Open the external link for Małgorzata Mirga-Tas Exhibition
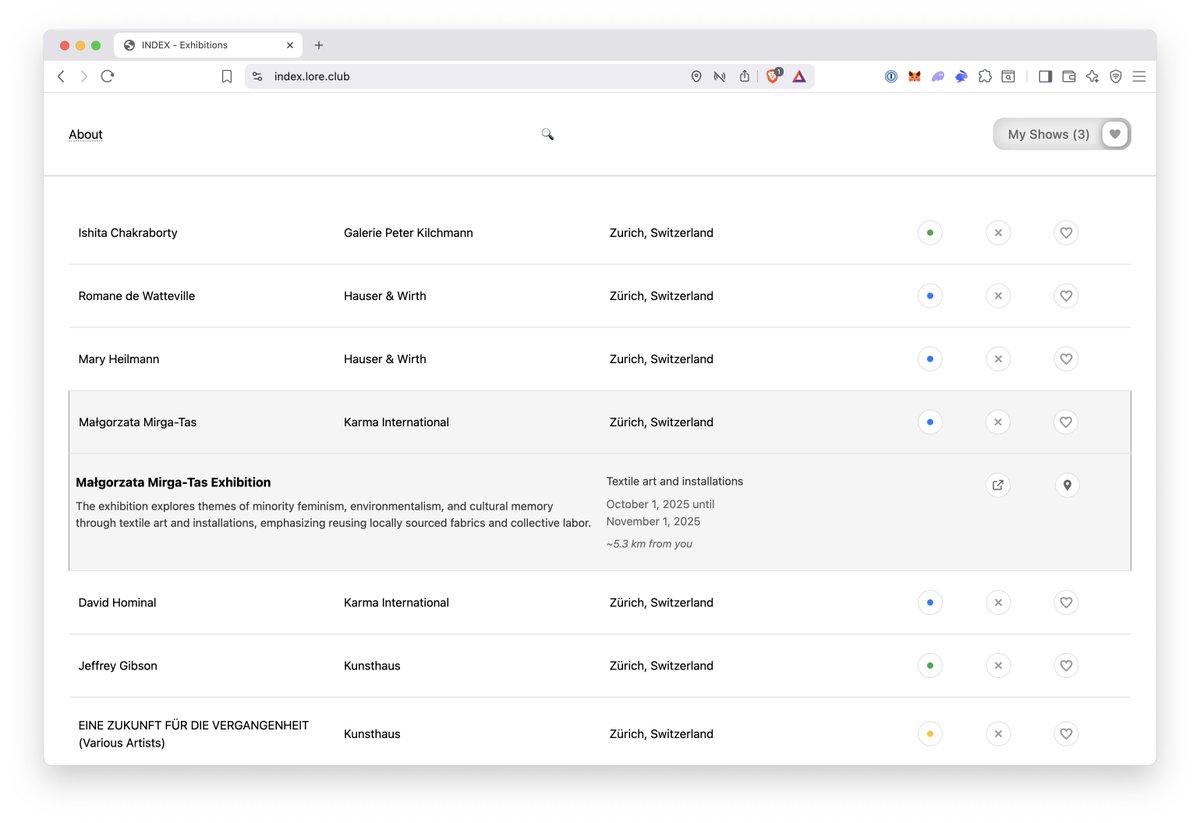The image size is (1200, 823). [997, 485]
